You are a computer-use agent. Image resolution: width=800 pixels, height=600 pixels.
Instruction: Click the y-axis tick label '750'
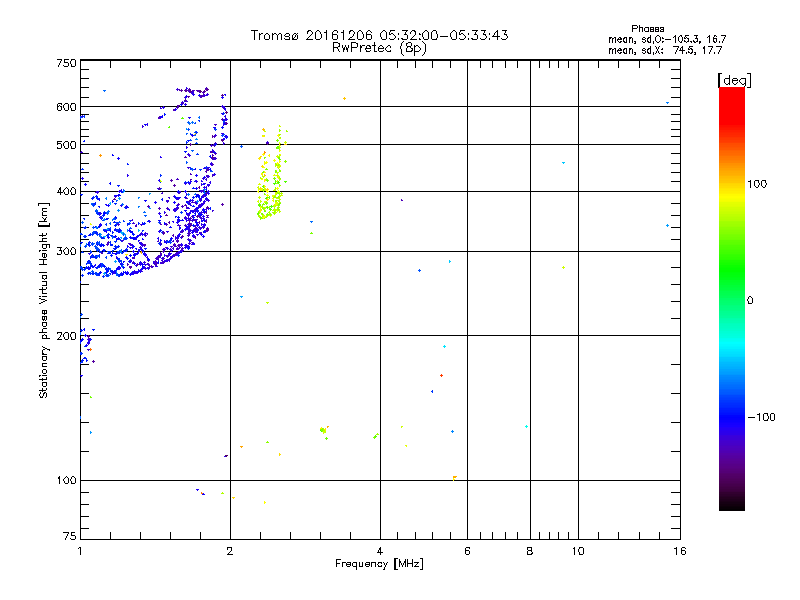pyautogui.click(x=66, y=63)
